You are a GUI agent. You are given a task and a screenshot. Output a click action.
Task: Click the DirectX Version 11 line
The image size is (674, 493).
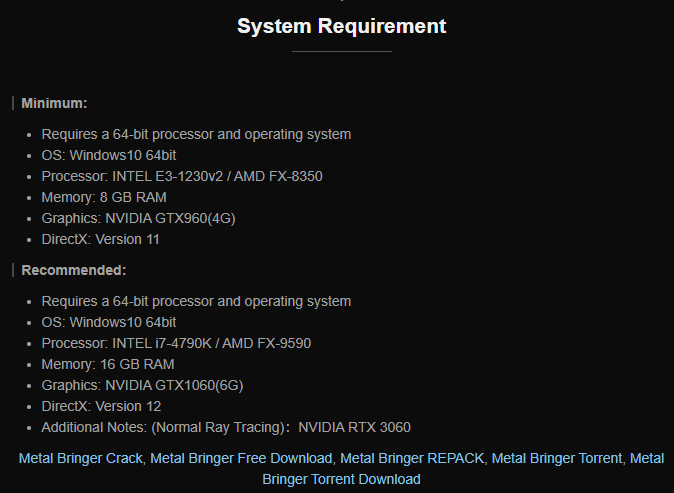click(x=101, y=239)
